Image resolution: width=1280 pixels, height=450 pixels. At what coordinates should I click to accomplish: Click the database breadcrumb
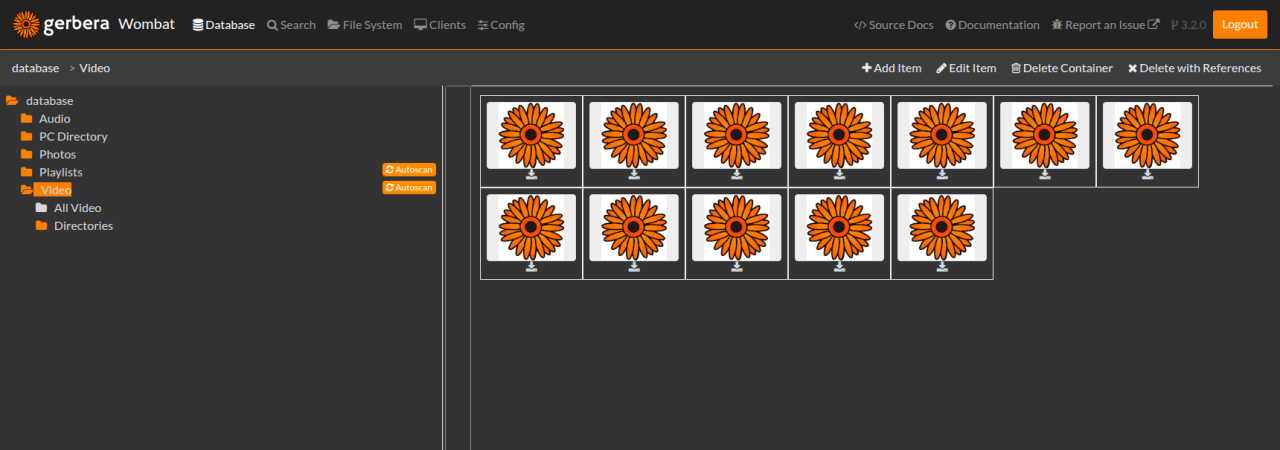35,68
